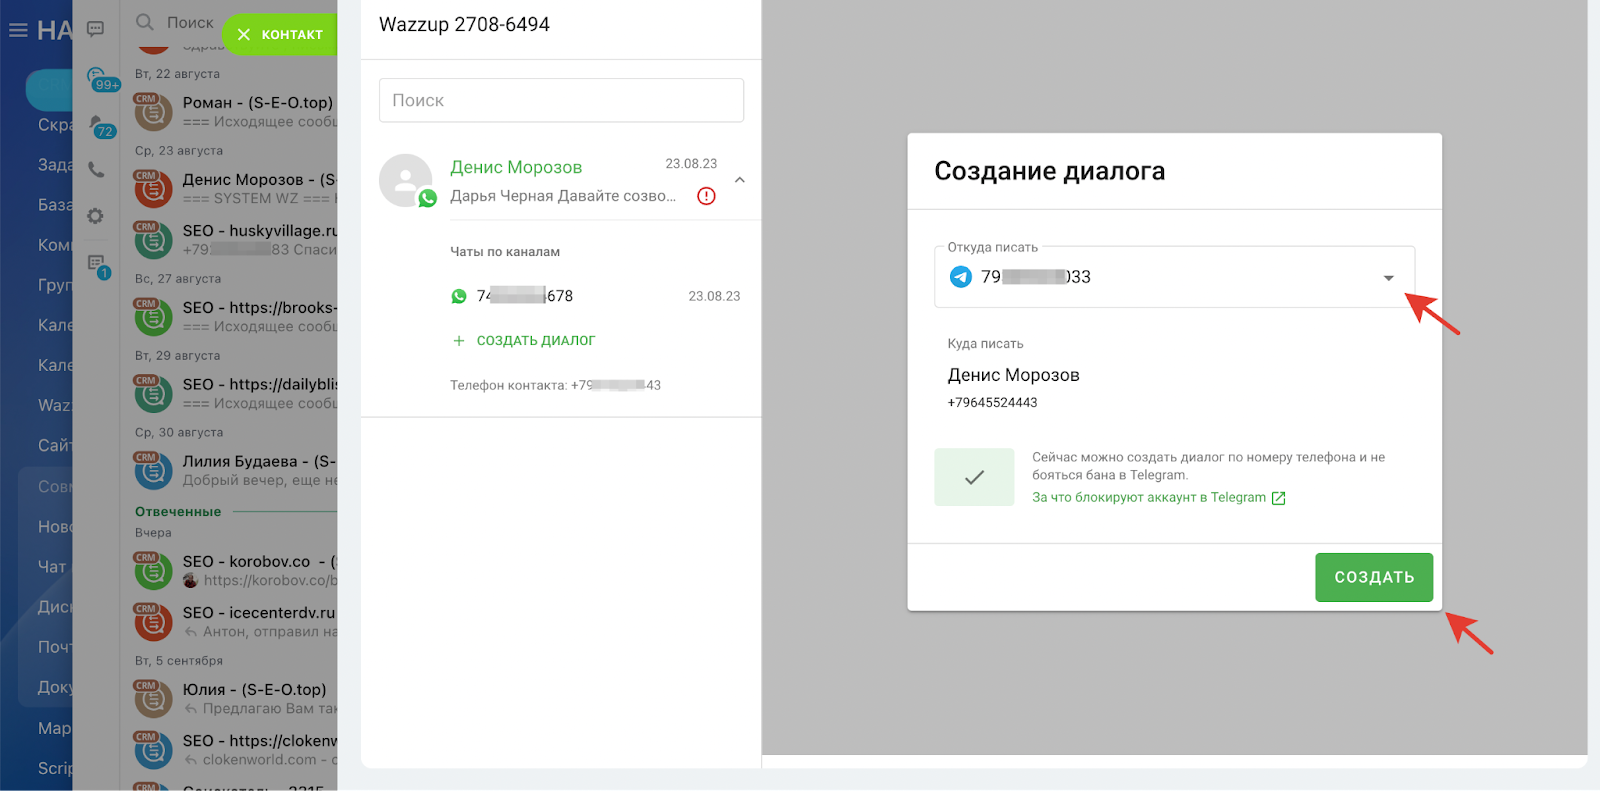Click the magnifier search icon in chat list
The height and width of the screenshot is (791, 1600).
click(145, 22)
